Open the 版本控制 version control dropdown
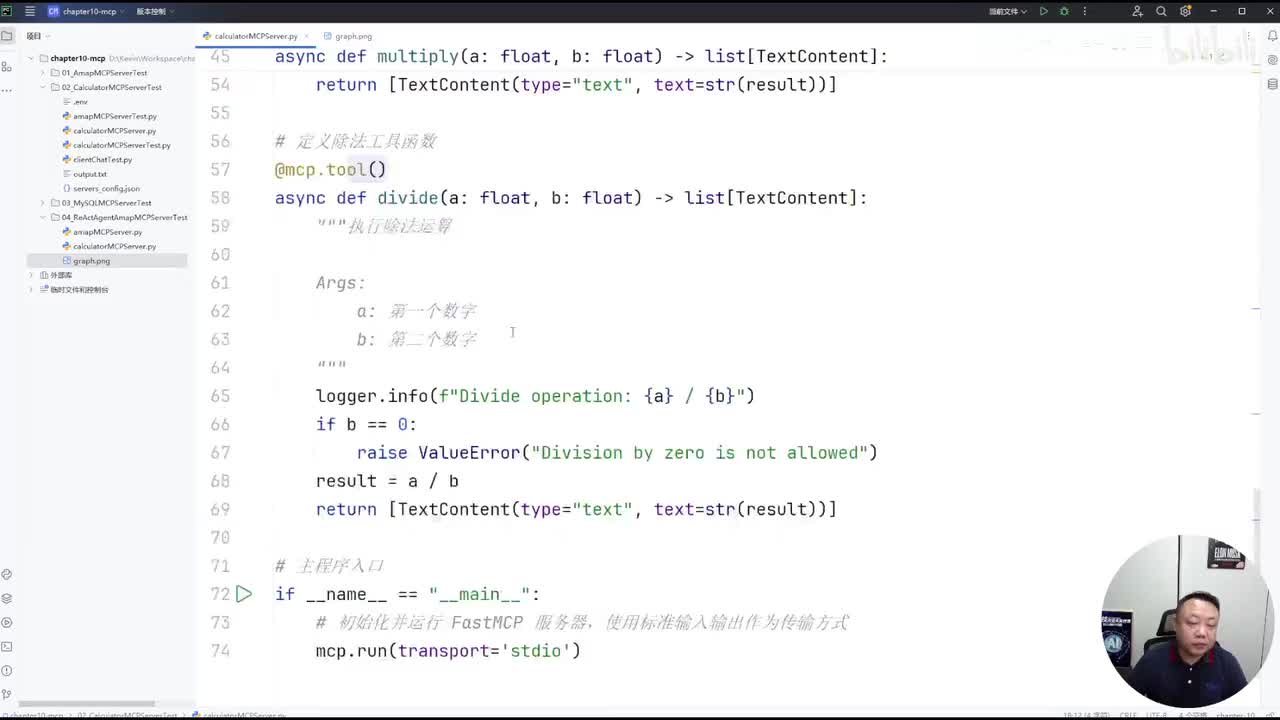This screenshot has width=1280, height=720. [154, 11]
